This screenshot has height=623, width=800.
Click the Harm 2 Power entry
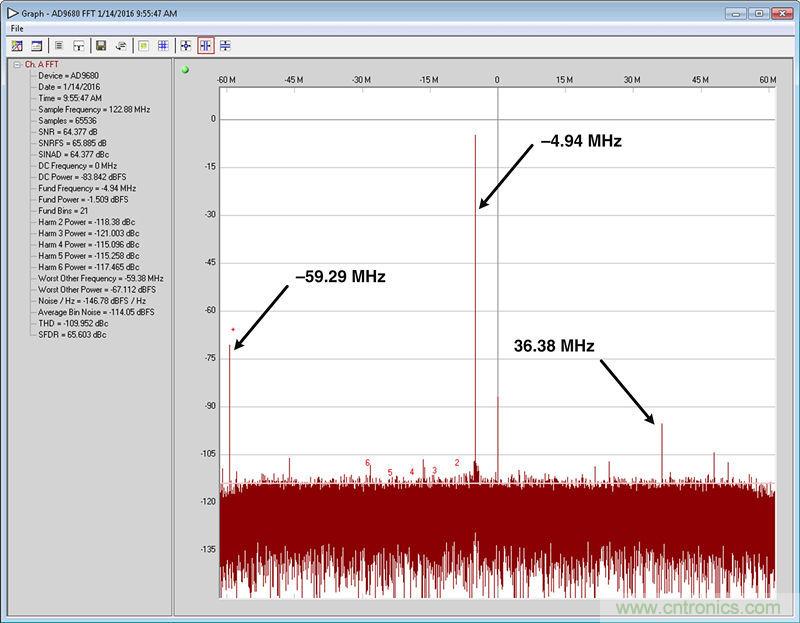click(x=88, y=222)
